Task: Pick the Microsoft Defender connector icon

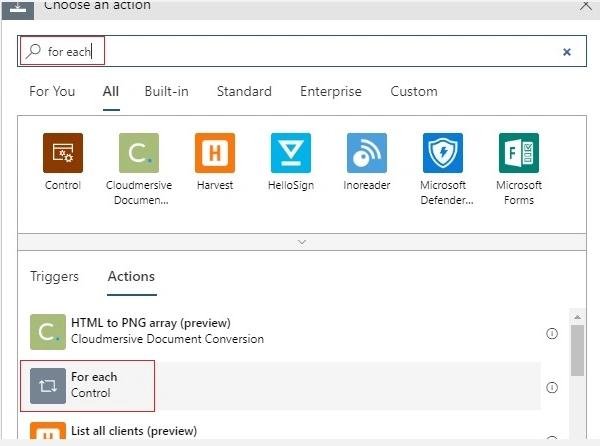Action: pyautogui.click(x=443, y=153)
